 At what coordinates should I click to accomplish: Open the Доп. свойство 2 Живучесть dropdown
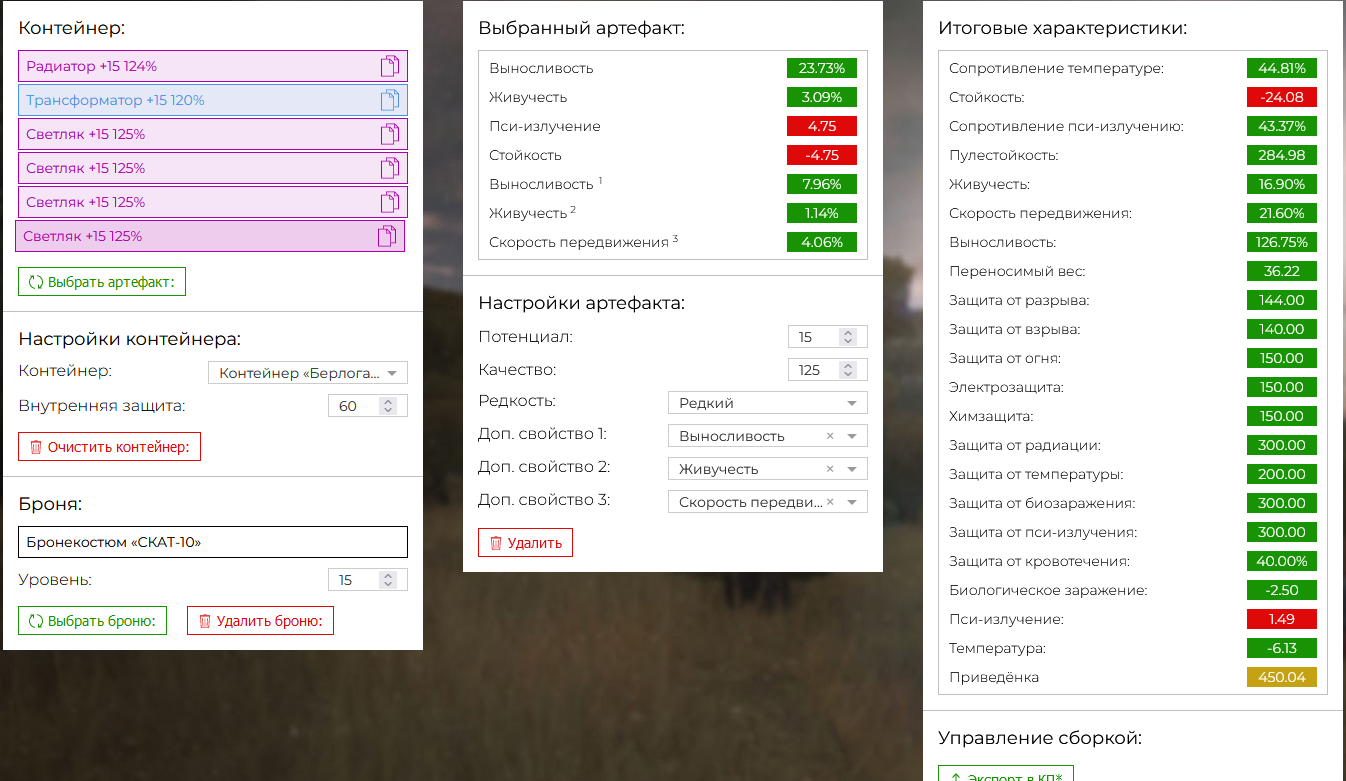point(768,469)
